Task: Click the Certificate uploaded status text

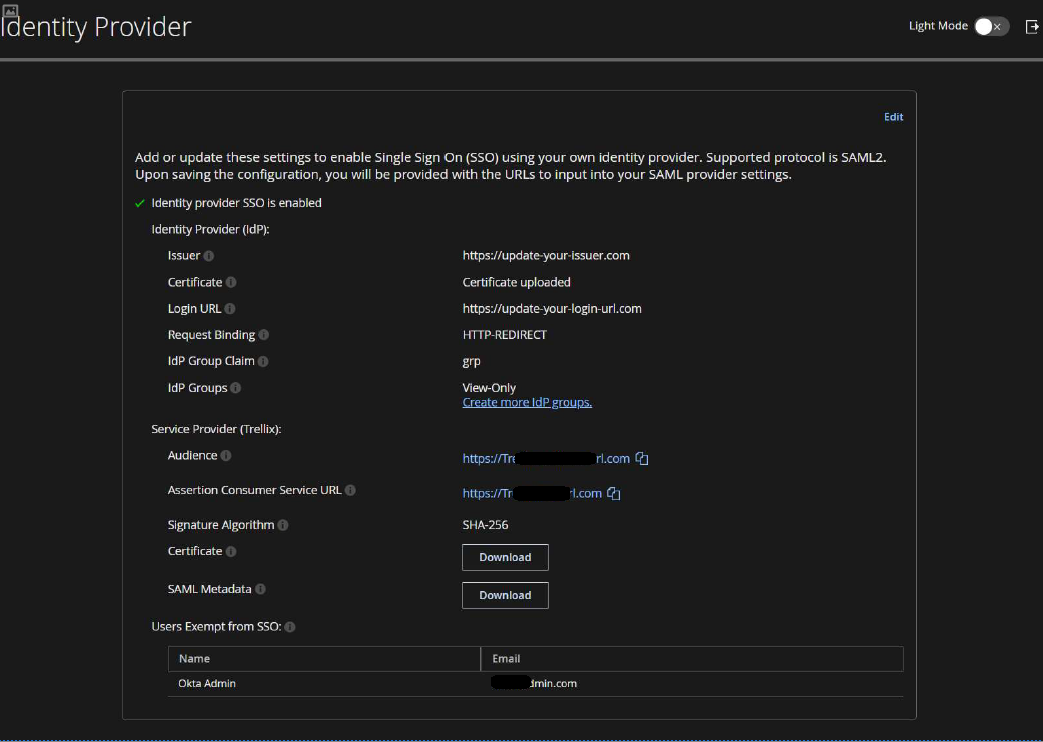Action: pos(516,282)
